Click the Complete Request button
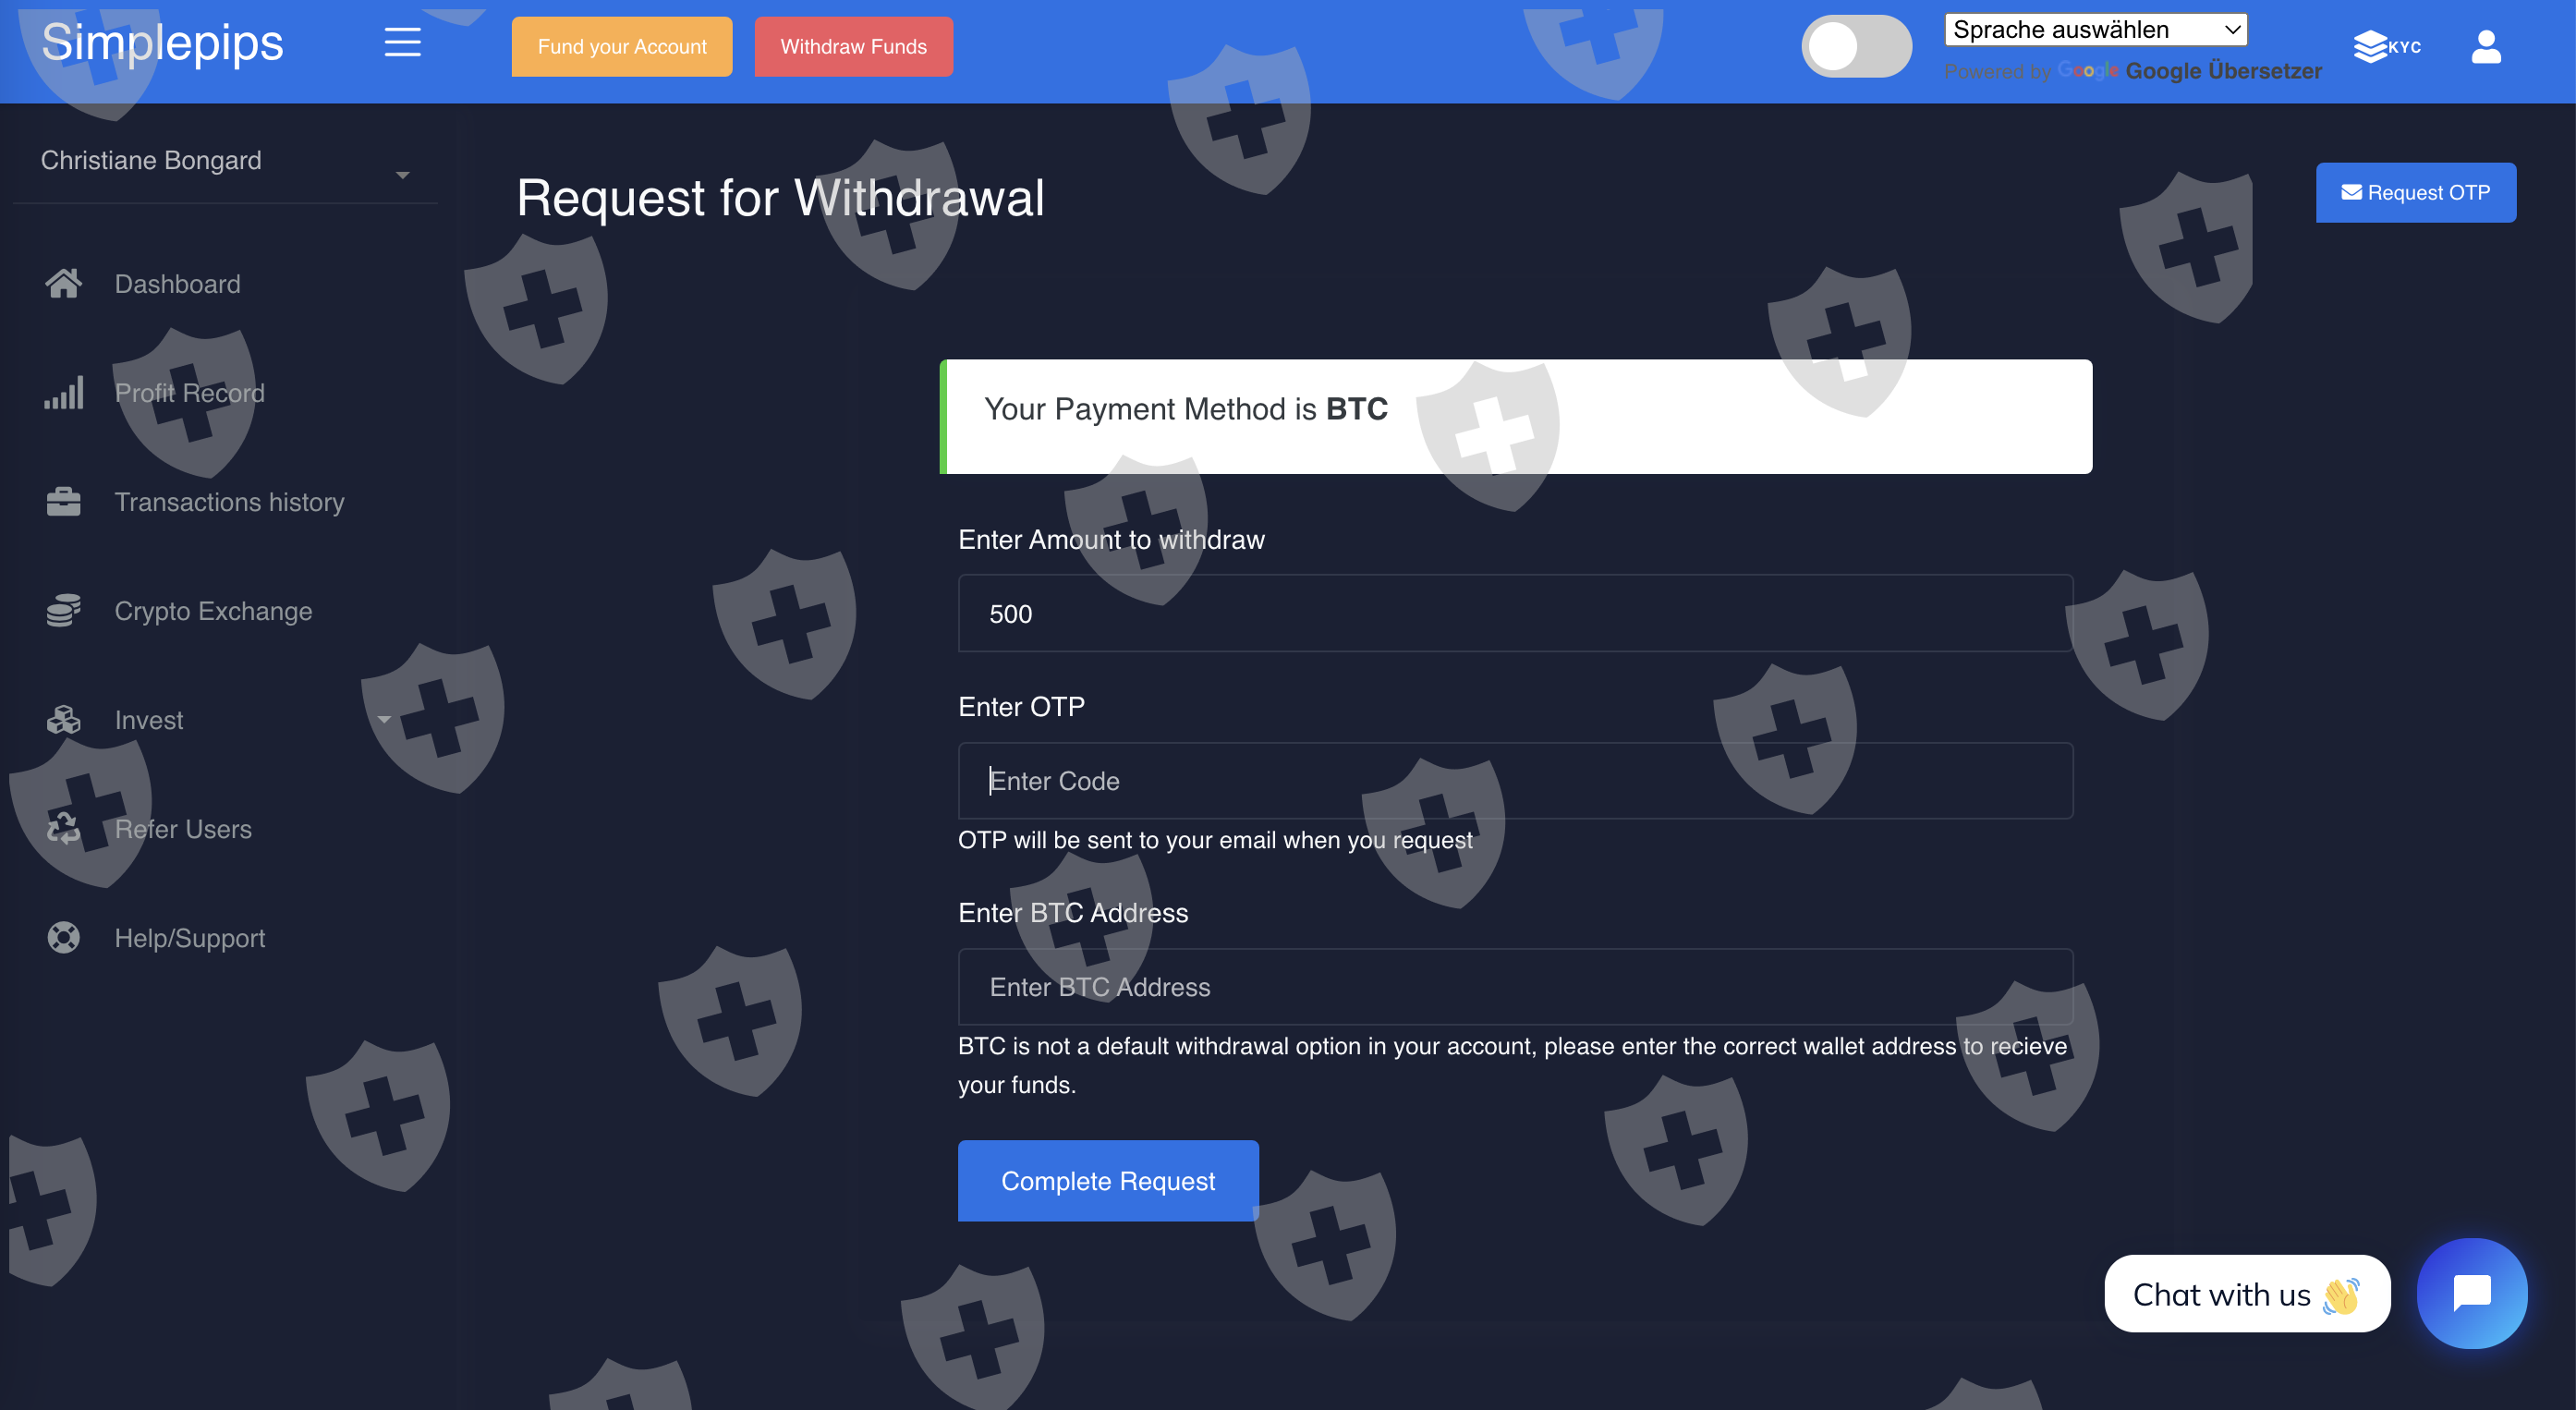 pos(1108,1181)
